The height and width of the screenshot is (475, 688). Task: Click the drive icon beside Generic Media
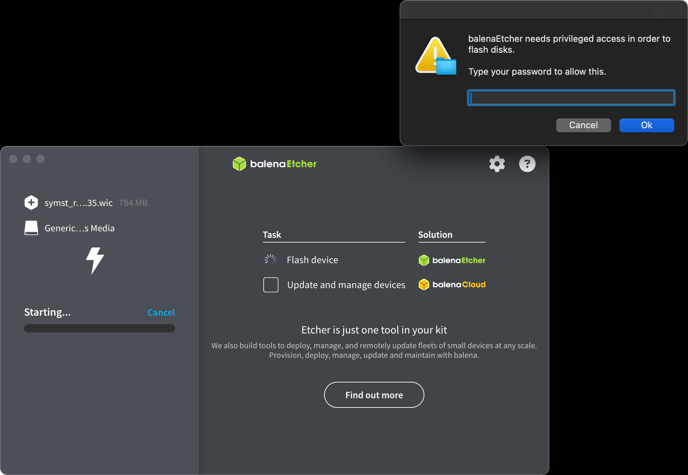31,228
